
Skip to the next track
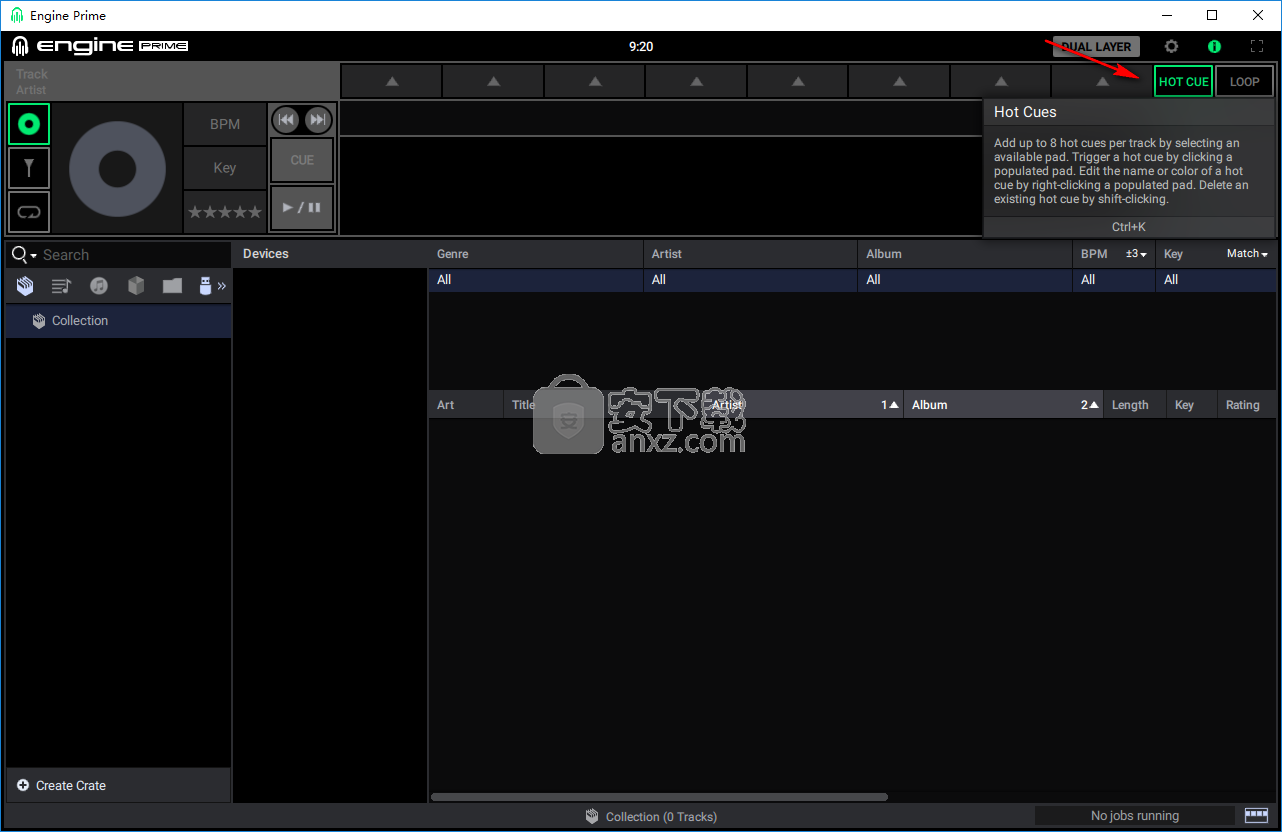click(318, 120)
